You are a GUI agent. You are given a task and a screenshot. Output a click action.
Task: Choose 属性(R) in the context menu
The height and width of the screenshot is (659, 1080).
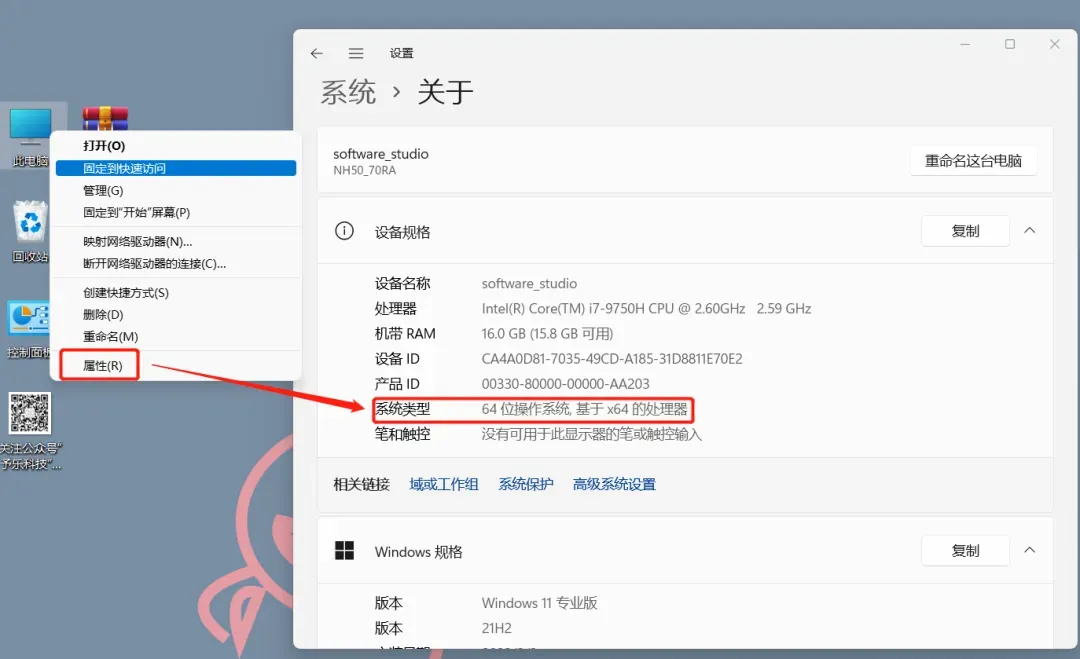pos(178,365)
